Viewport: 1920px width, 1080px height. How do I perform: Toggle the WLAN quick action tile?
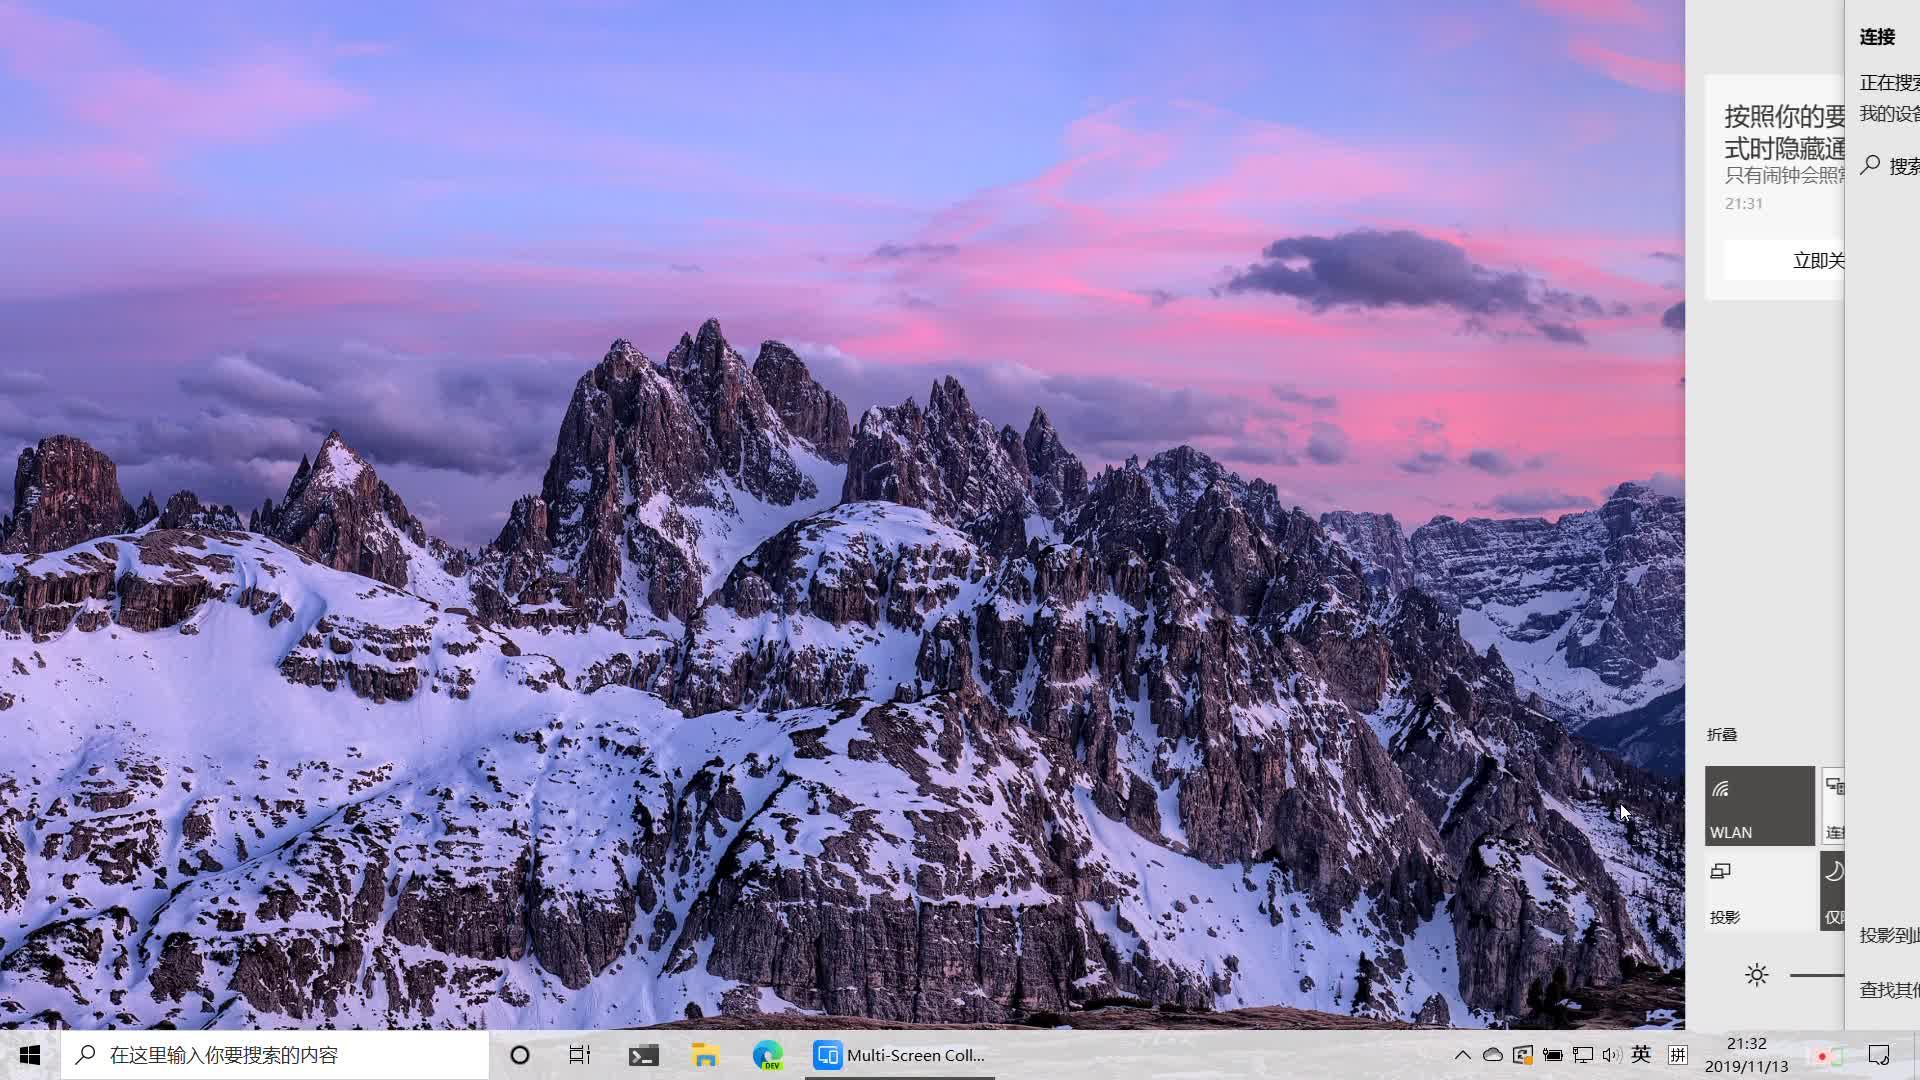click(x=1759, y=806)
